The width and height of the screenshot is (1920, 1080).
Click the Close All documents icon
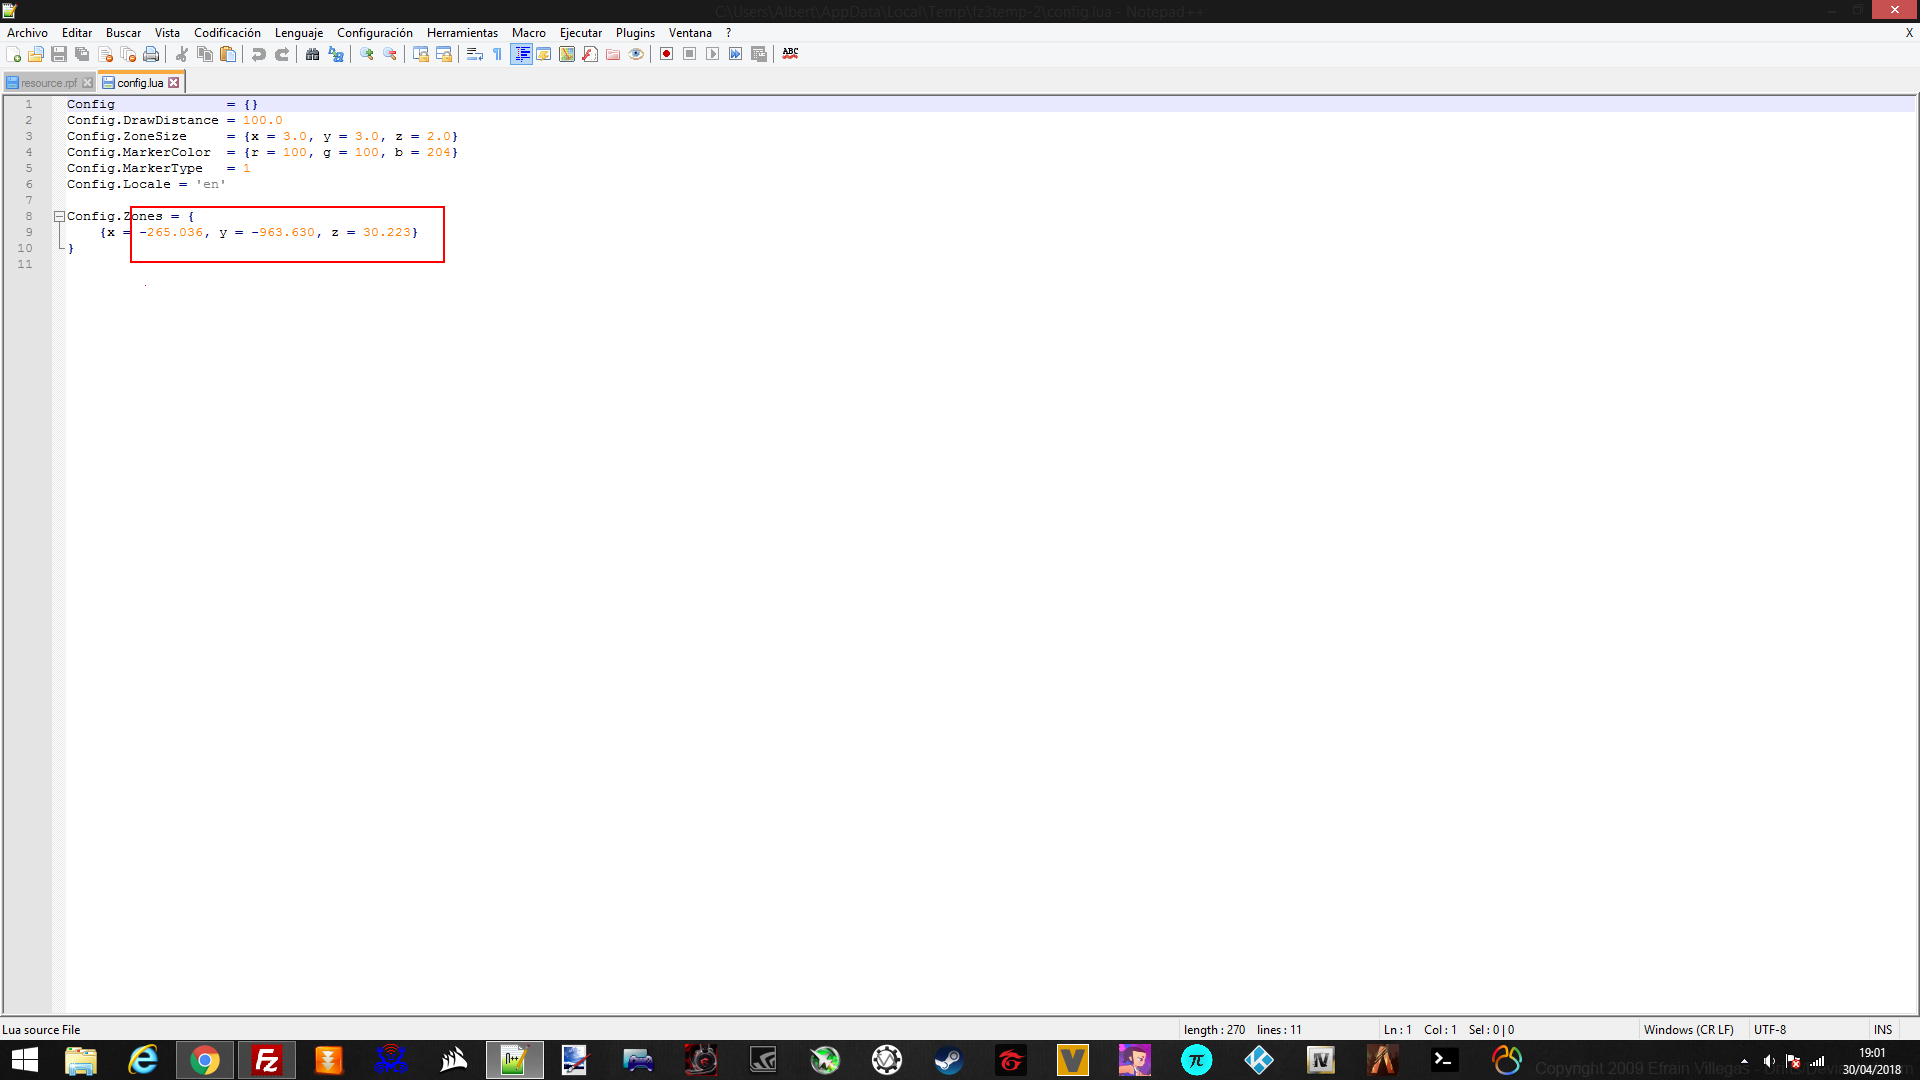[x=128, y=54]
